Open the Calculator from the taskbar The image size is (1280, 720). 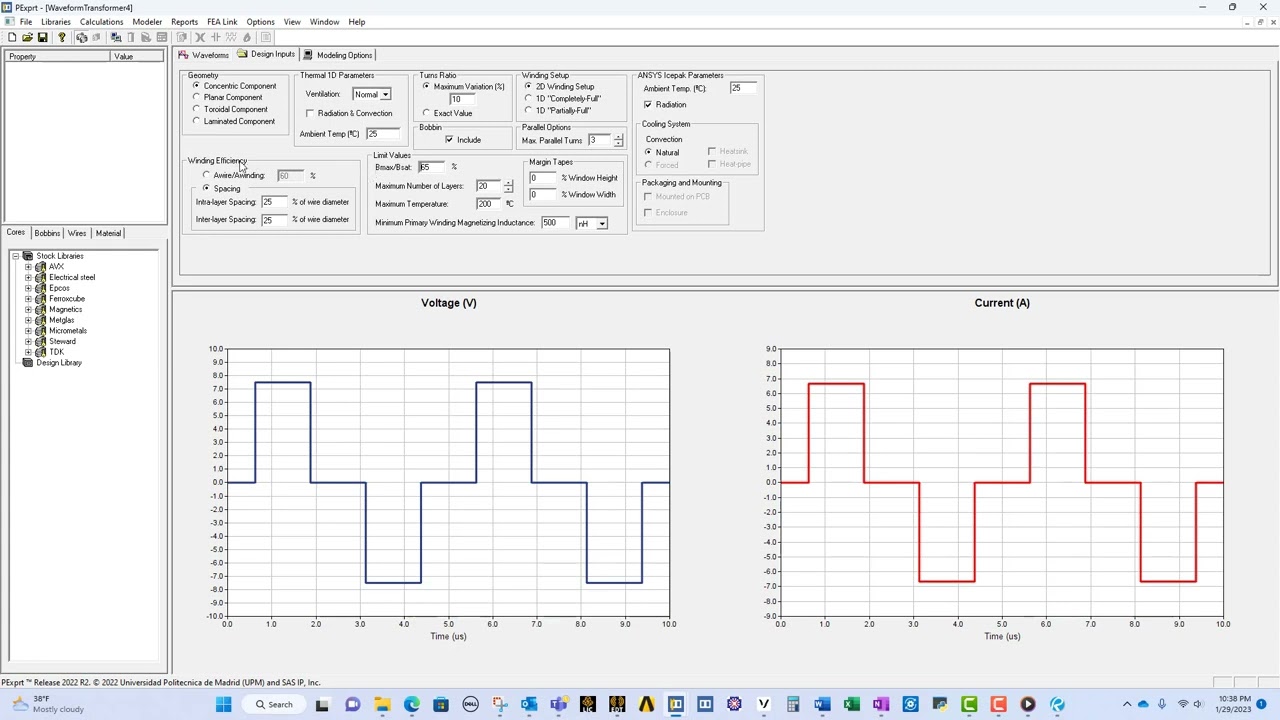coord(793,705)
